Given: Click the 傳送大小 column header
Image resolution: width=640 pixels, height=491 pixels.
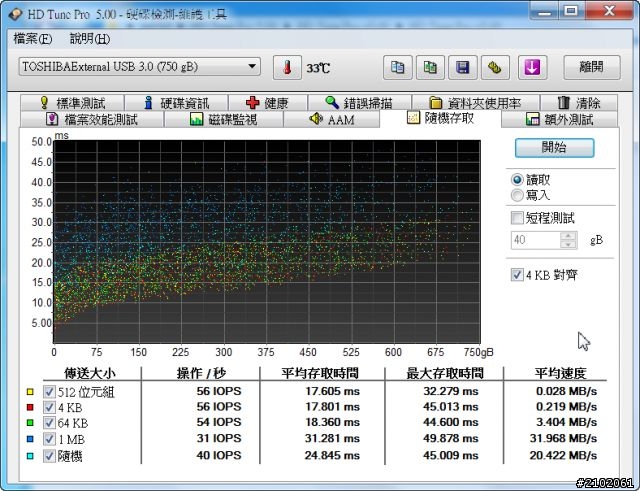Looking at the screenshot, I should pyautogui.click(x=90, y=373).
